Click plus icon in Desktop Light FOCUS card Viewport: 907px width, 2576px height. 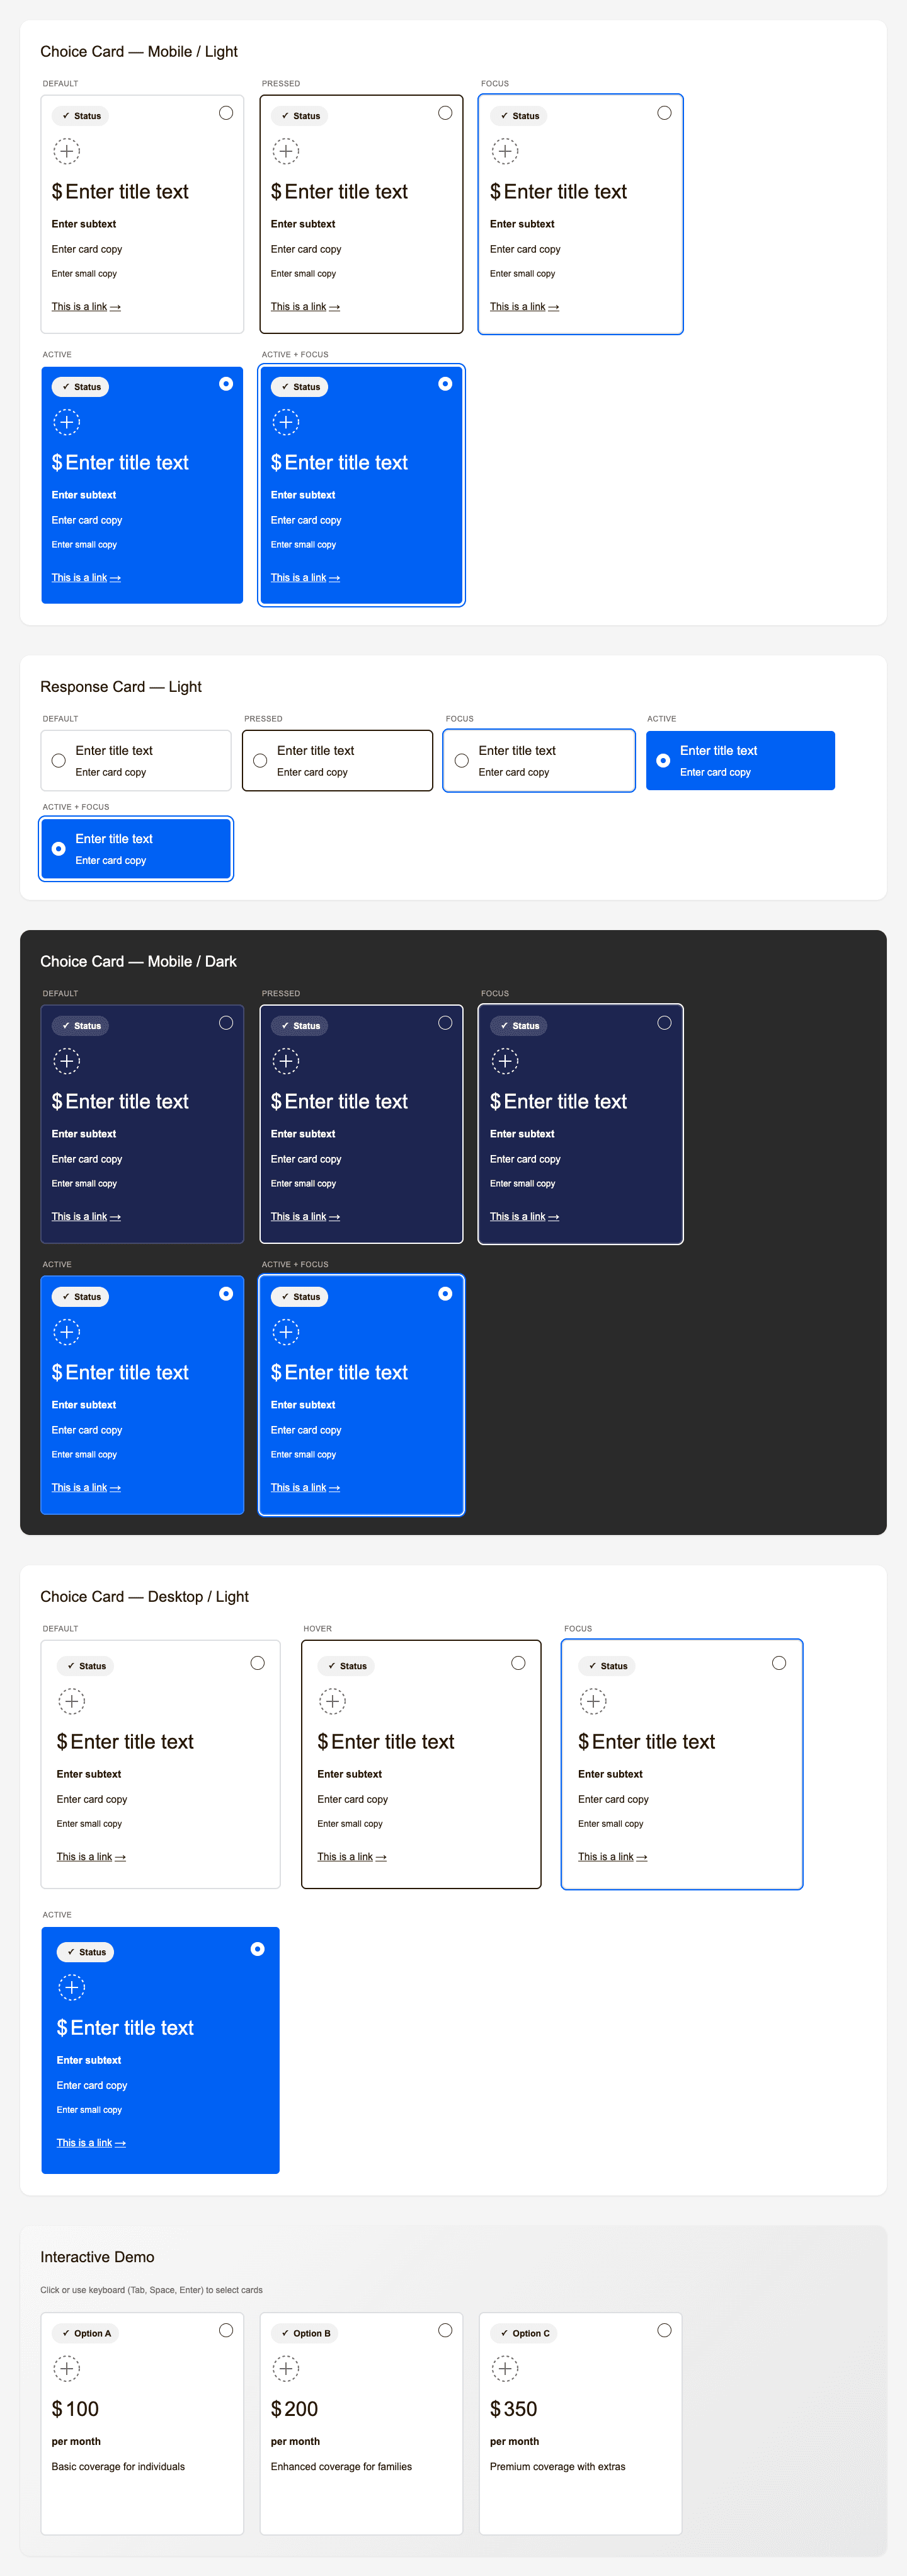[x=594, y=1702]
